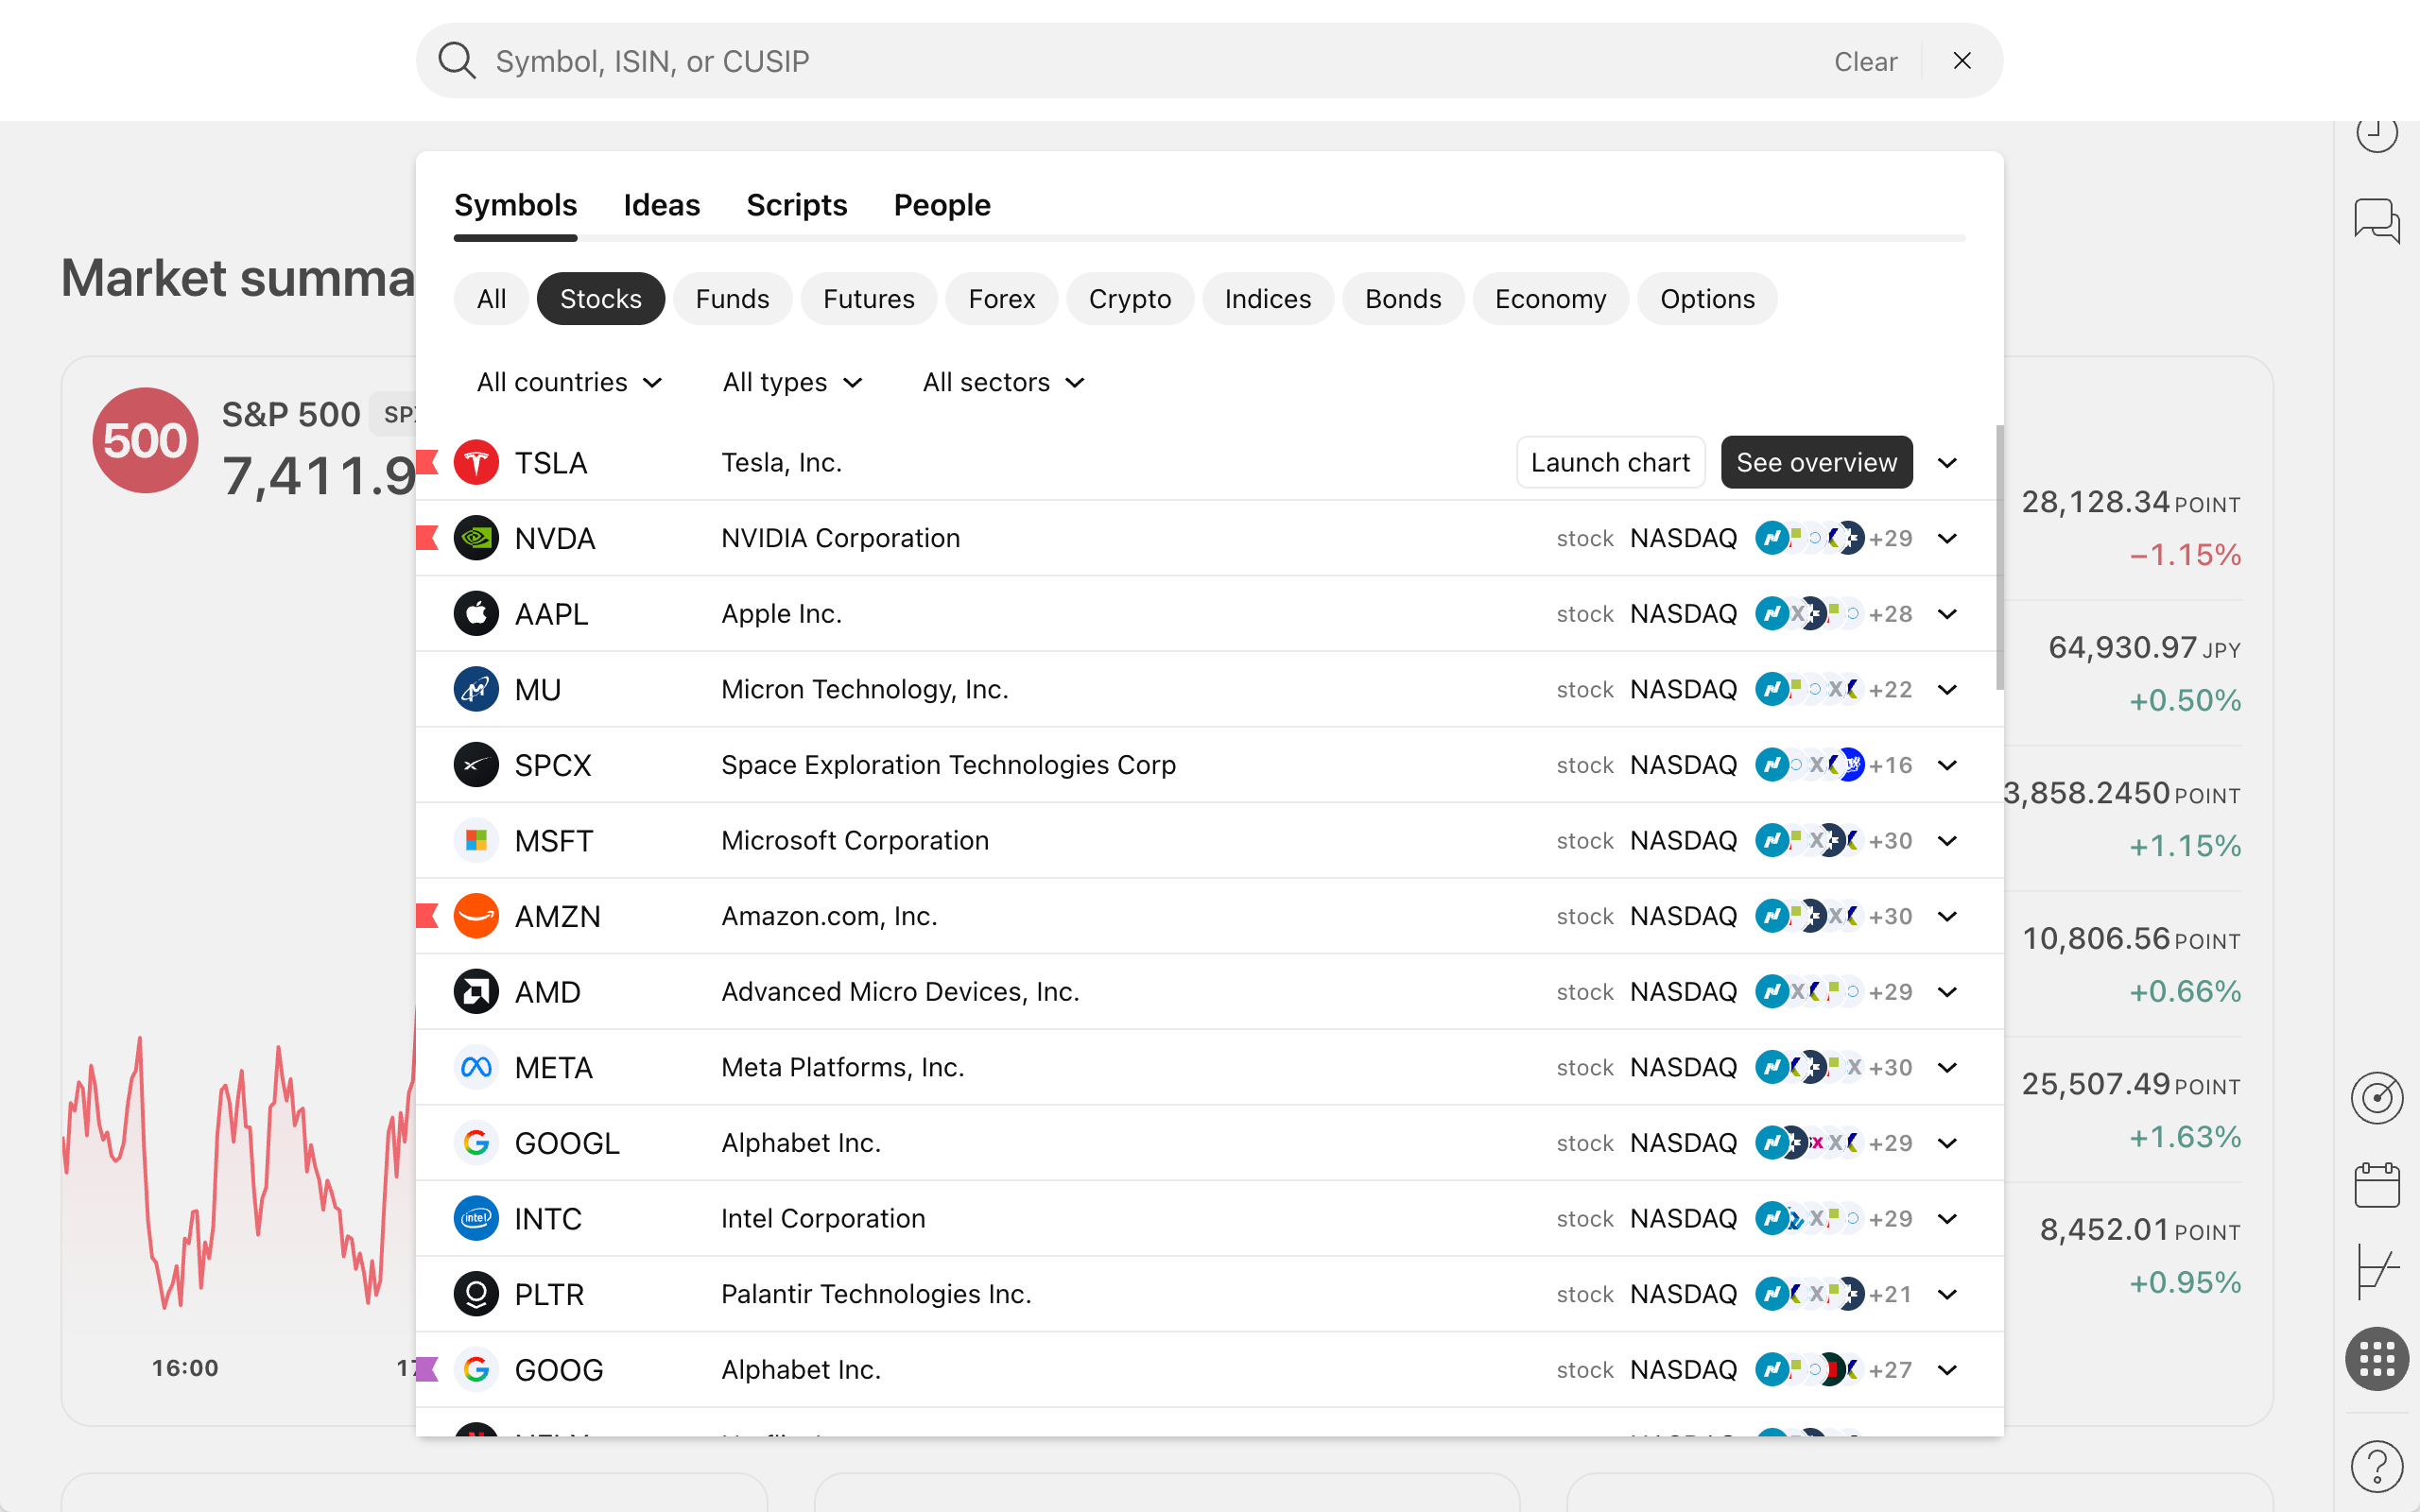
Task: Switch to the People tab
Action: pyautogui.click(x=942, y=205)
